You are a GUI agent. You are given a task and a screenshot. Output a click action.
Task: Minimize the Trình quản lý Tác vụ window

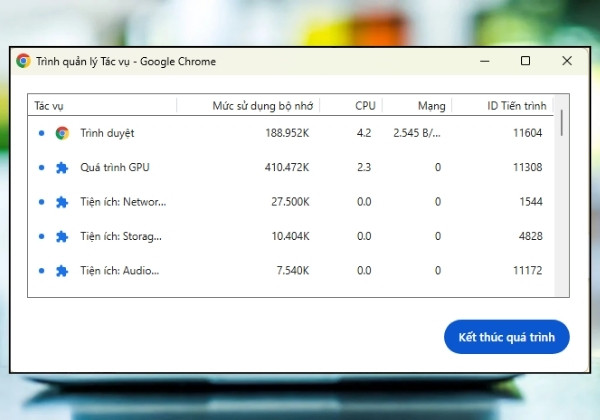[485, 61]
